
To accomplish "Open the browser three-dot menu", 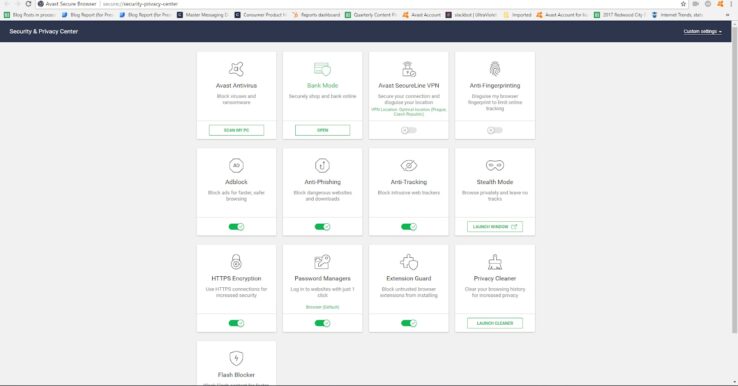I will [x=731, y=4].
